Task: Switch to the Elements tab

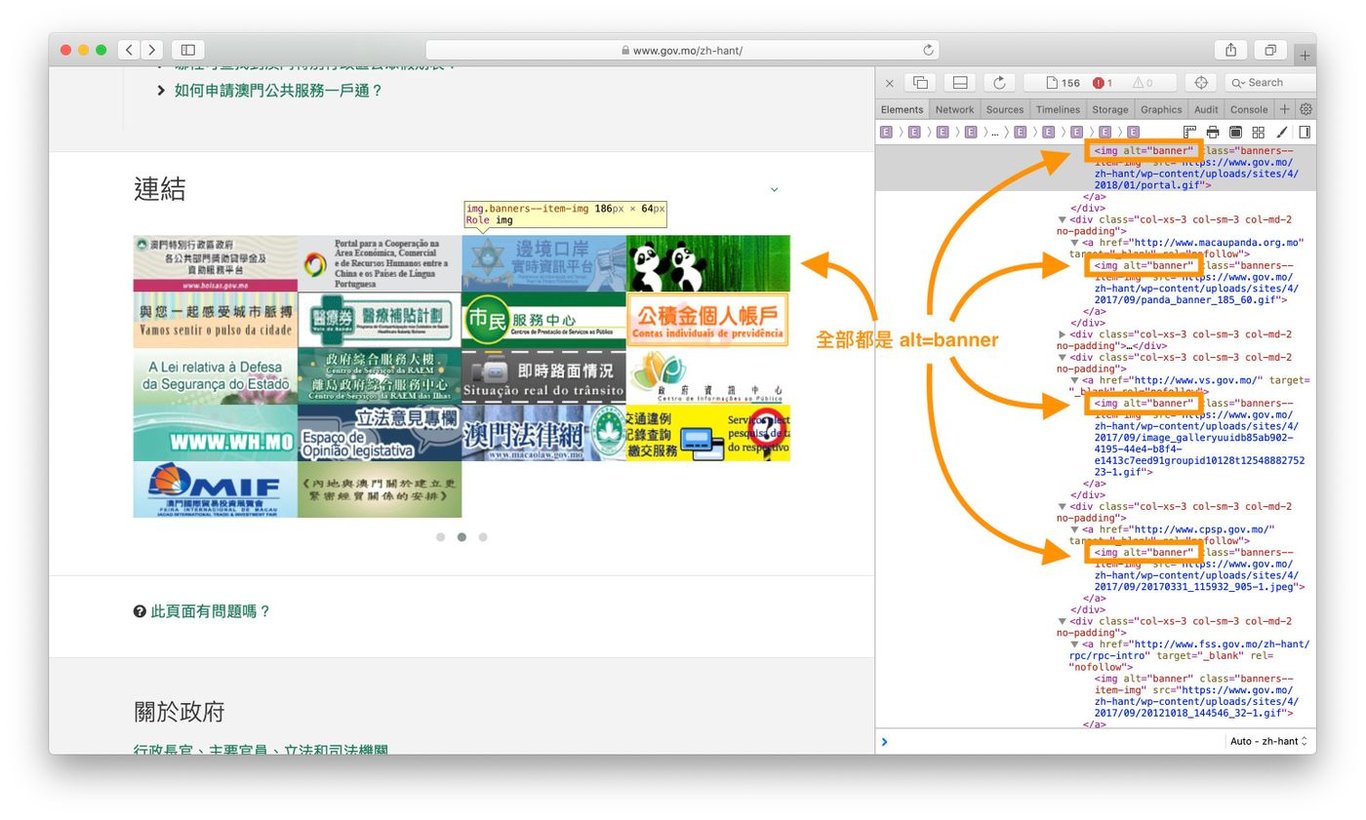Action: [x=902, y=110]
